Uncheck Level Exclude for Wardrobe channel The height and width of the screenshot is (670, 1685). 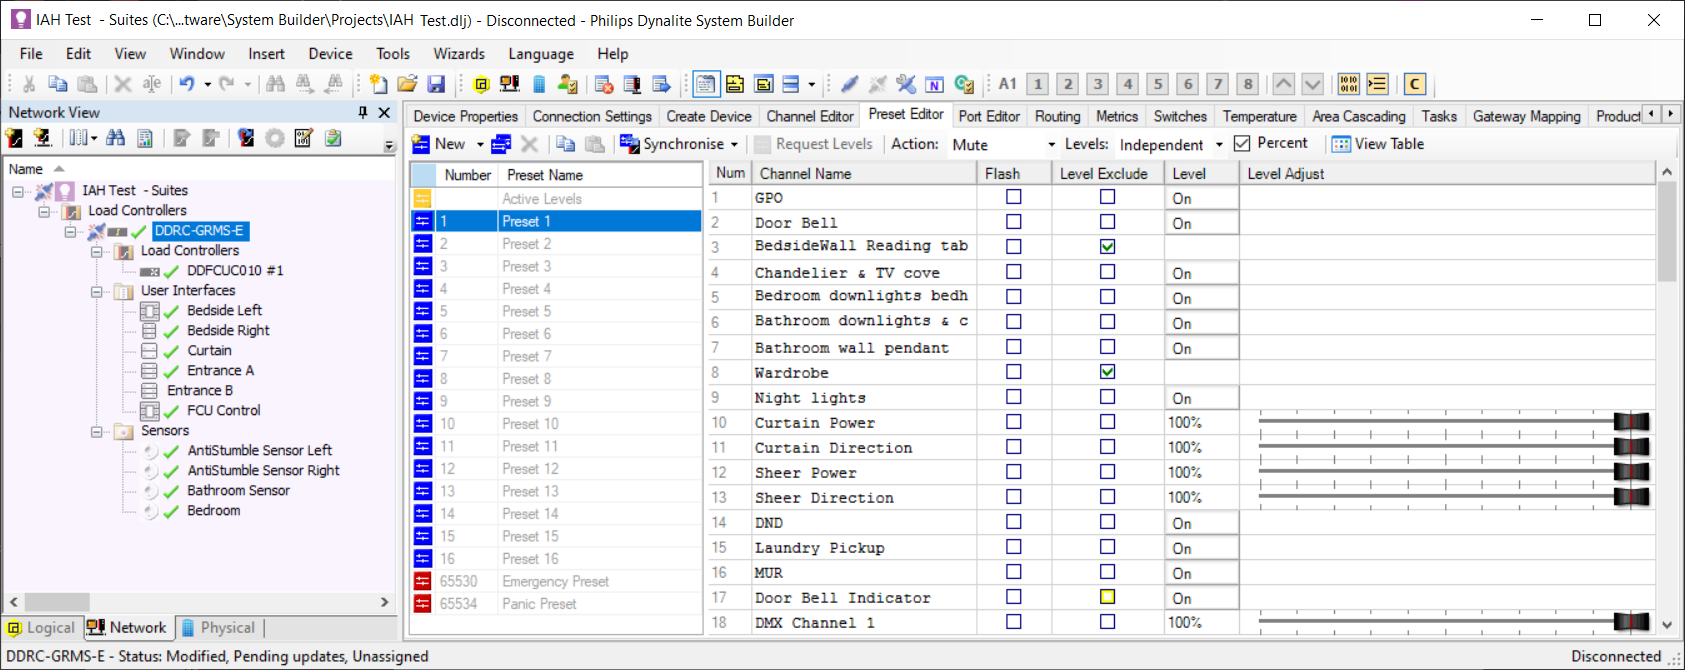click(1107, 372)
